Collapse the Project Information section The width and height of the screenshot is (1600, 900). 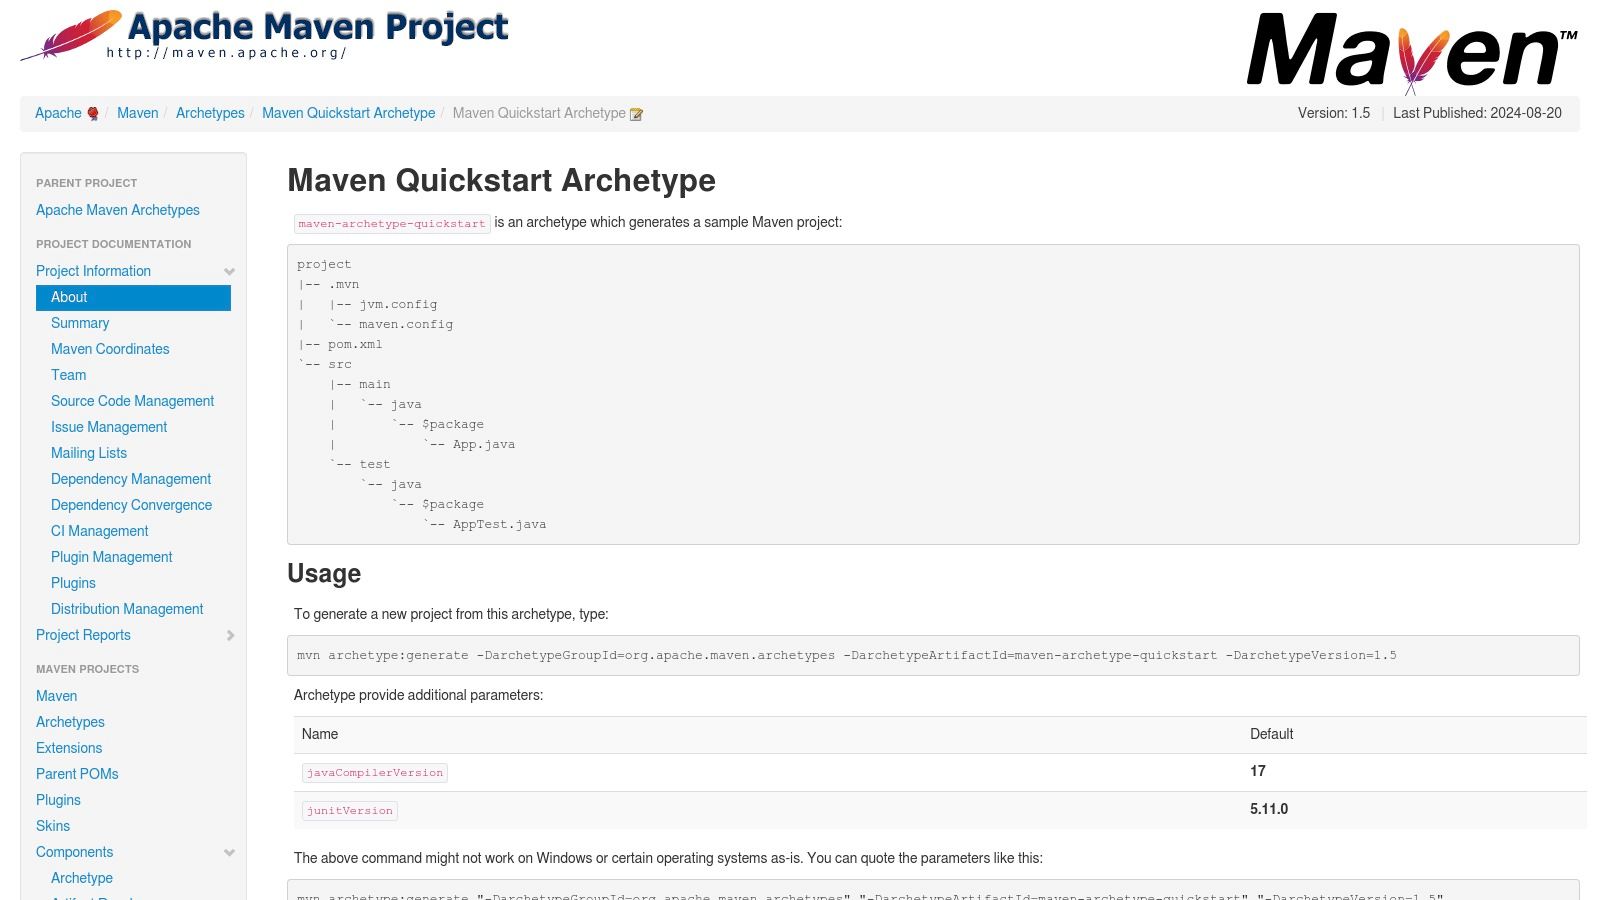229,271
